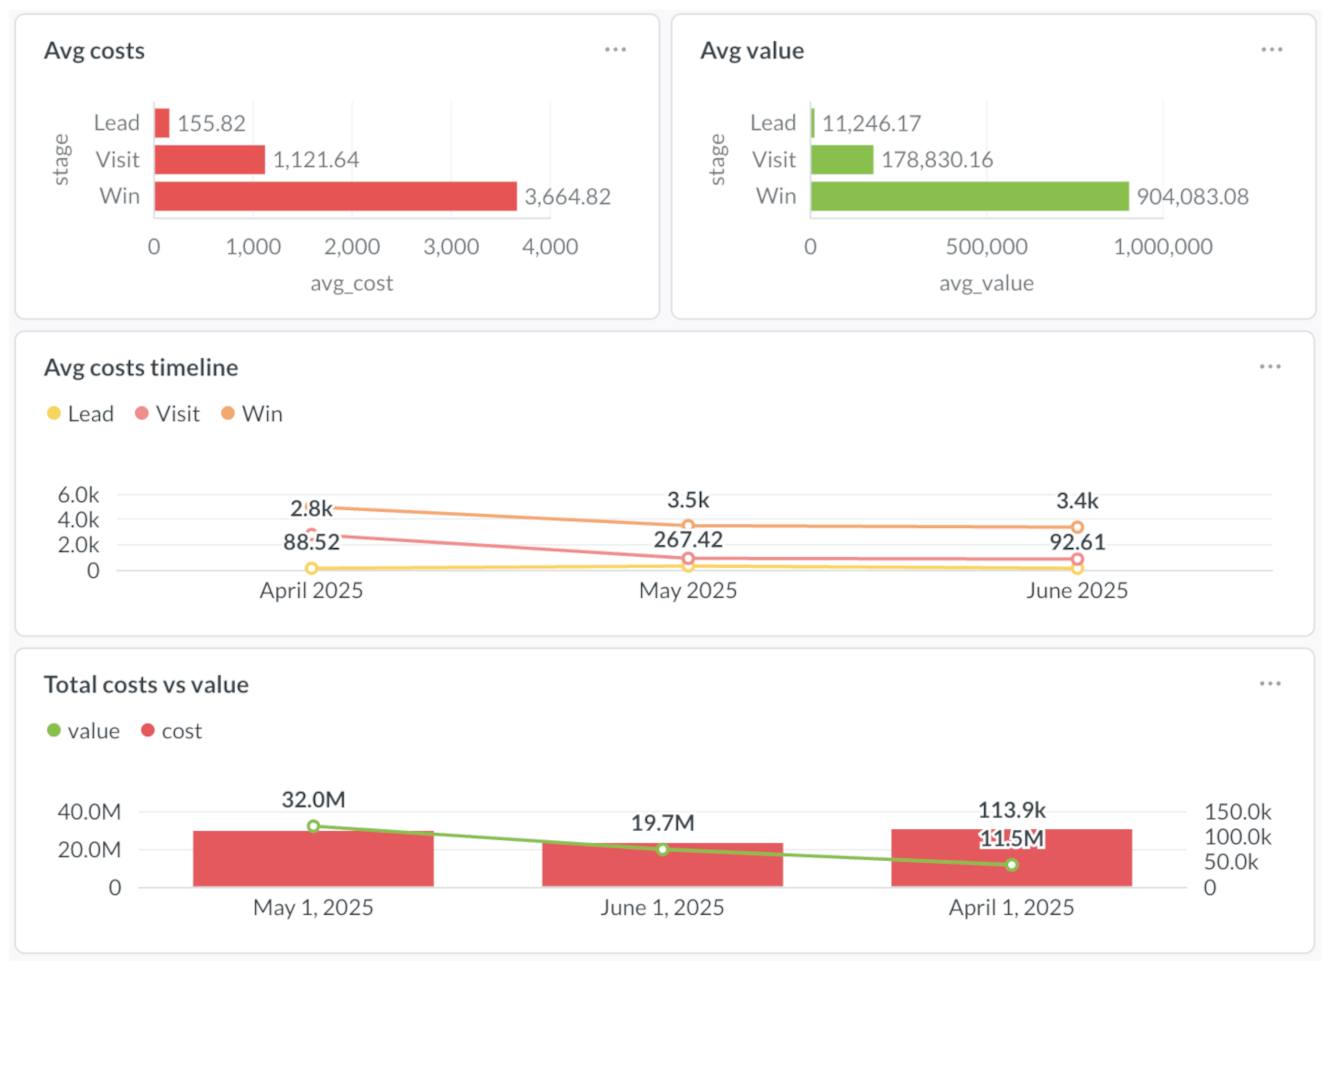Click the green value legend dot
The width and height of the screenshot is (1334, 1080).
(52, 730)
